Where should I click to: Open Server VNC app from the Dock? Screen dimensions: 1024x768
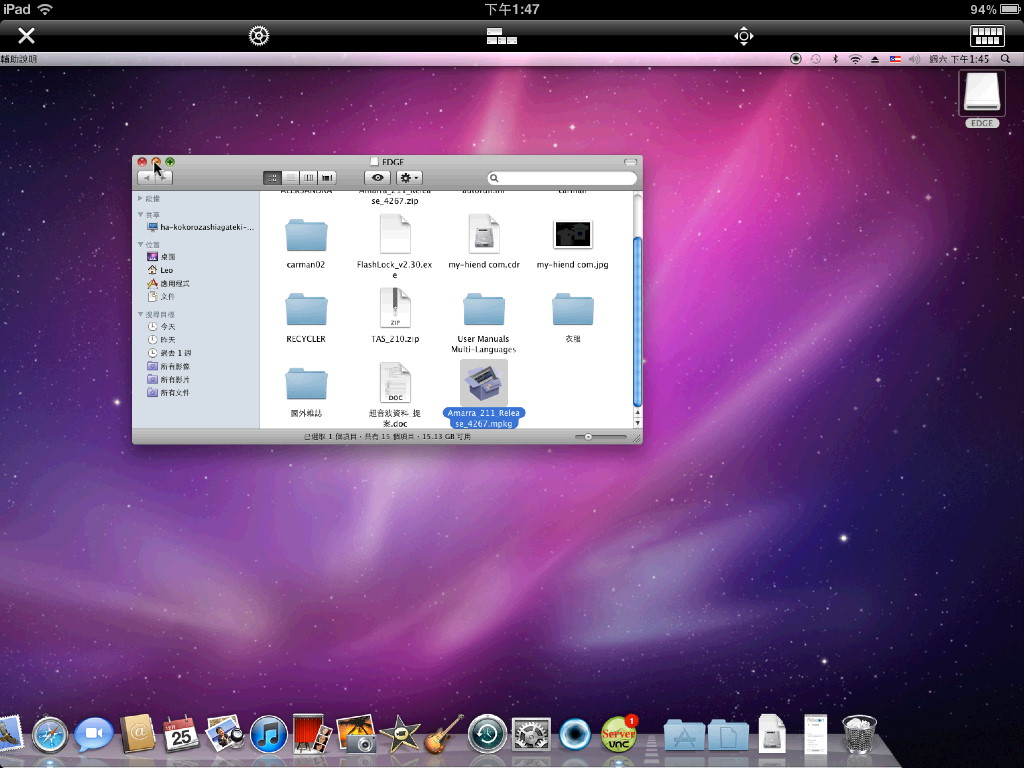[x=618, y=734]
